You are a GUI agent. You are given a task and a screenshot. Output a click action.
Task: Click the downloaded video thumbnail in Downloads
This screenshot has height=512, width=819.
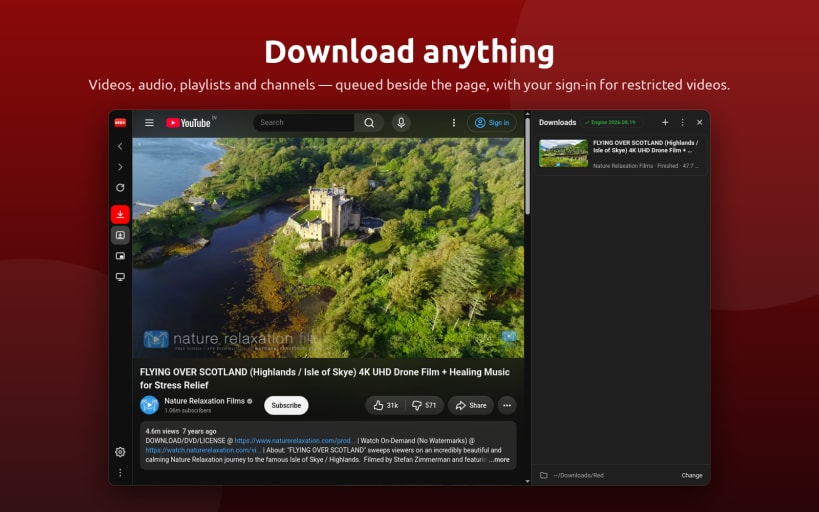(x=564, y=154)
